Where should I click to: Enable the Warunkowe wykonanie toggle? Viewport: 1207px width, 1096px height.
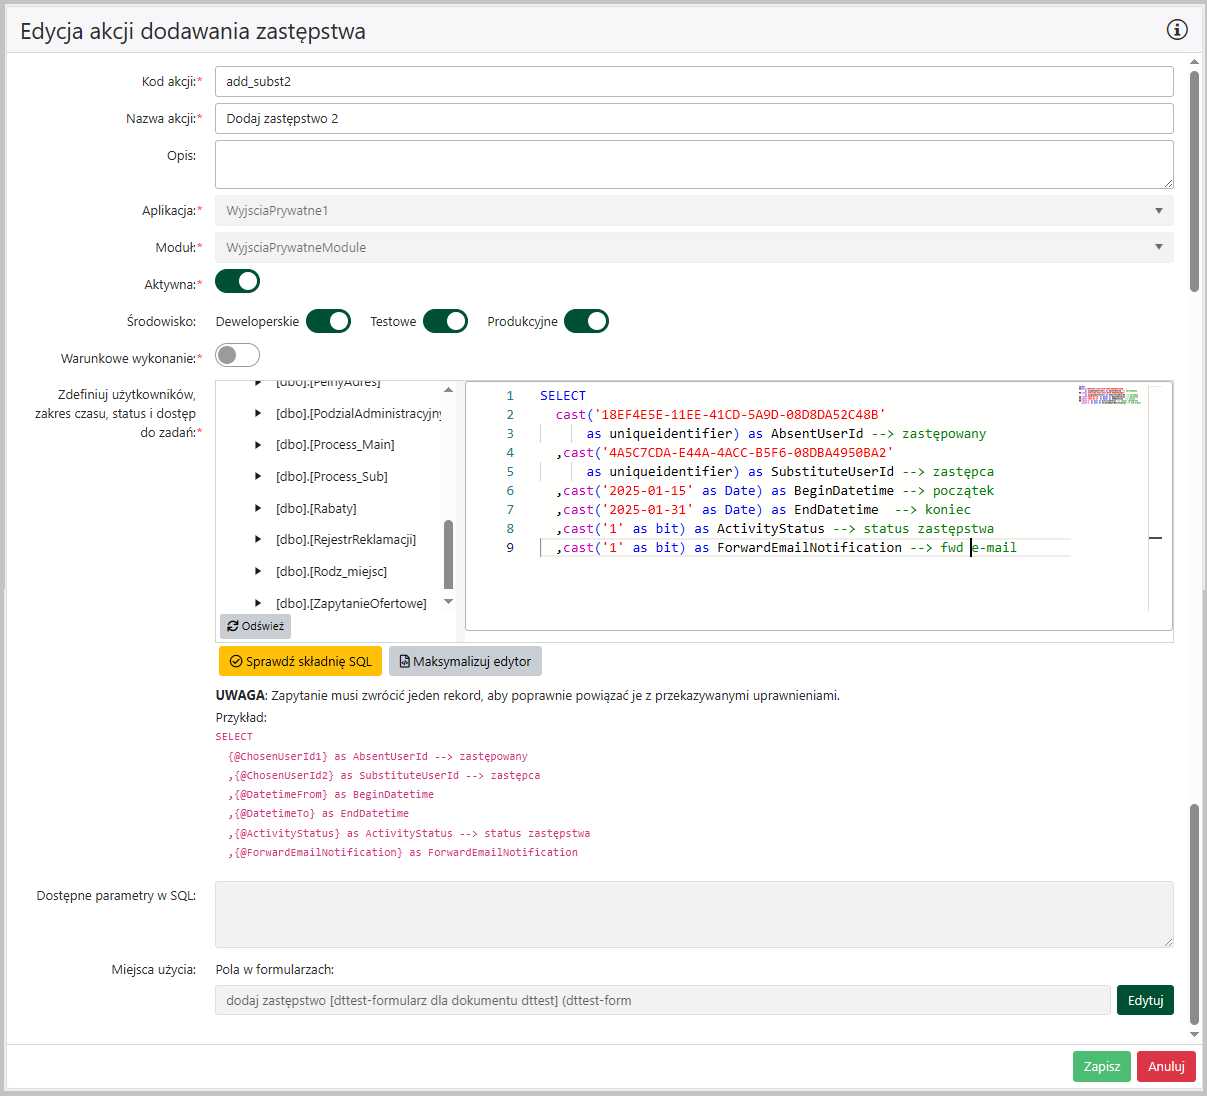point(238,355)
